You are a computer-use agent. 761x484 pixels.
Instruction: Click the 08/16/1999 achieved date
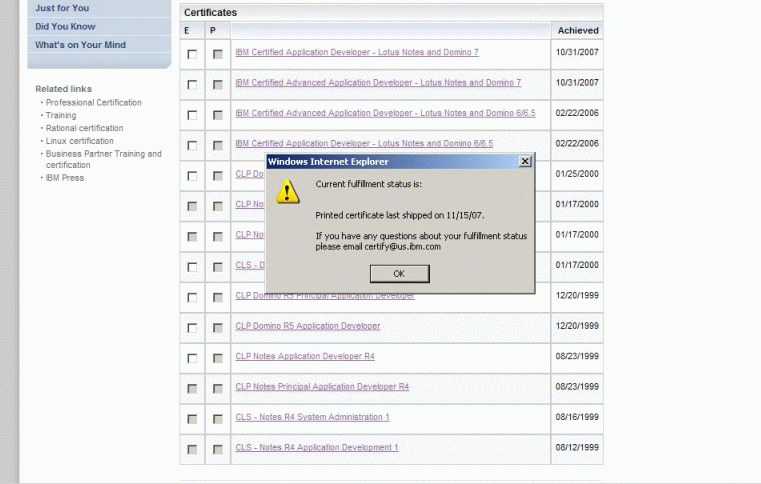[577, 417]
